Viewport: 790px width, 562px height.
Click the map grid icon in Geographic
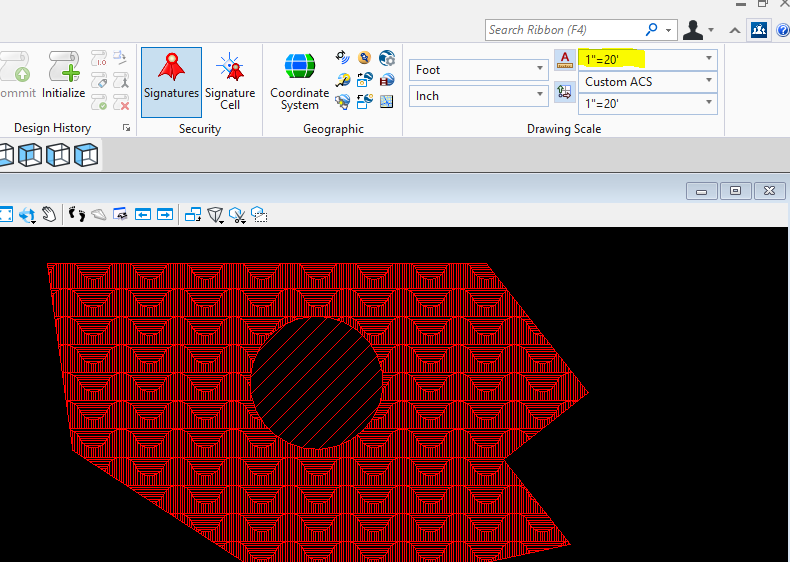click(386, 101)
